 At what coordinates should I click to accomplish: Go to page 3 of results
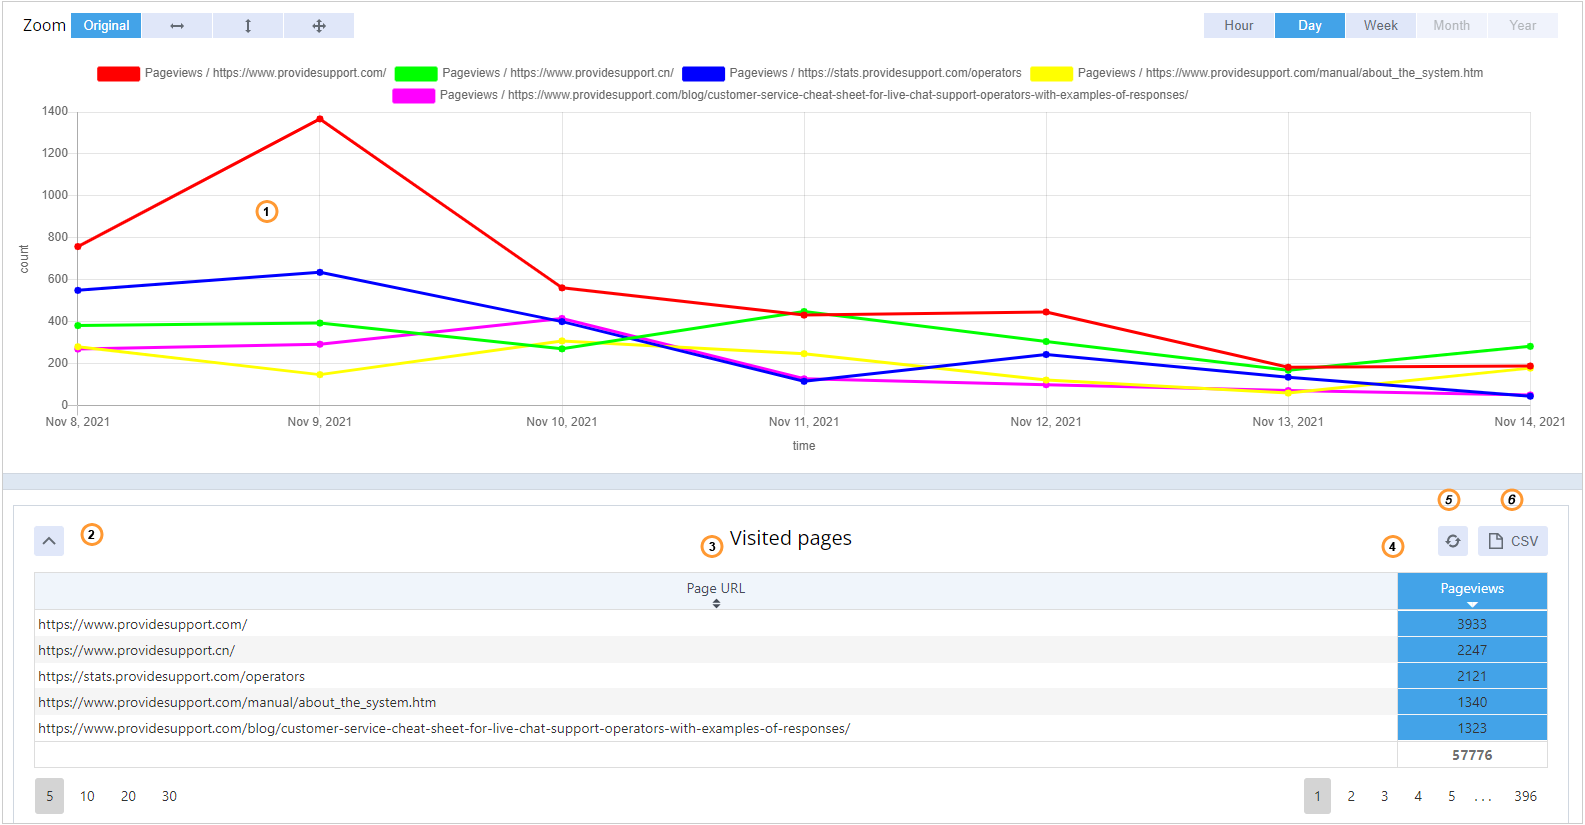[1384, 796]
